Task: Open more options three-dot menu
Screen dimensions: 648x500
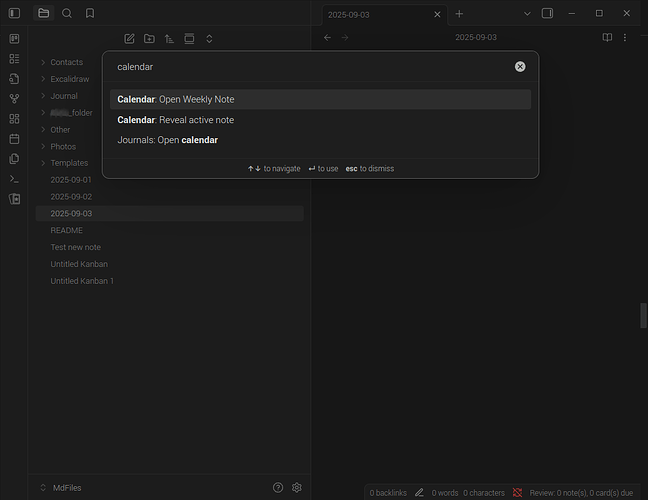Action: (x=624, y=38)
